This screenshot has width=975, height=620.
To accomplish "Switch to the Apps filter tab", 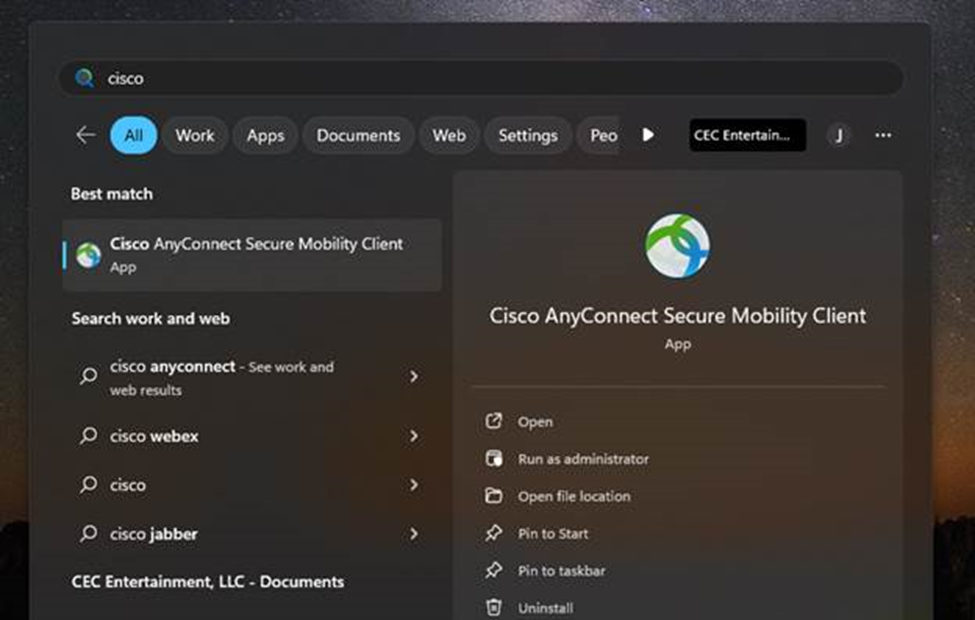I will (265, 135).
